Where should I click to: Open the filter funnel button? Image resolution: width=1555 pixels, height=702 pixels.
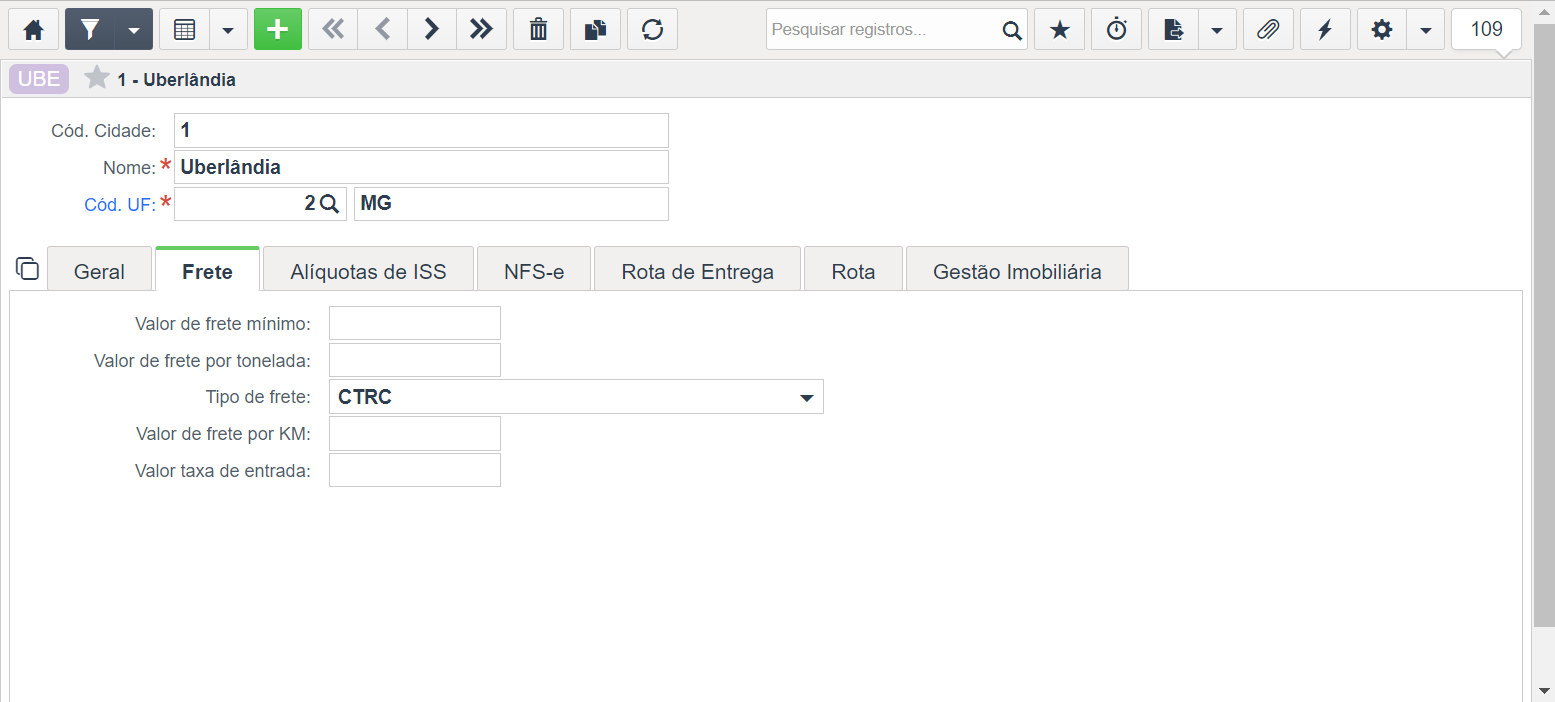tap(90, 30)
